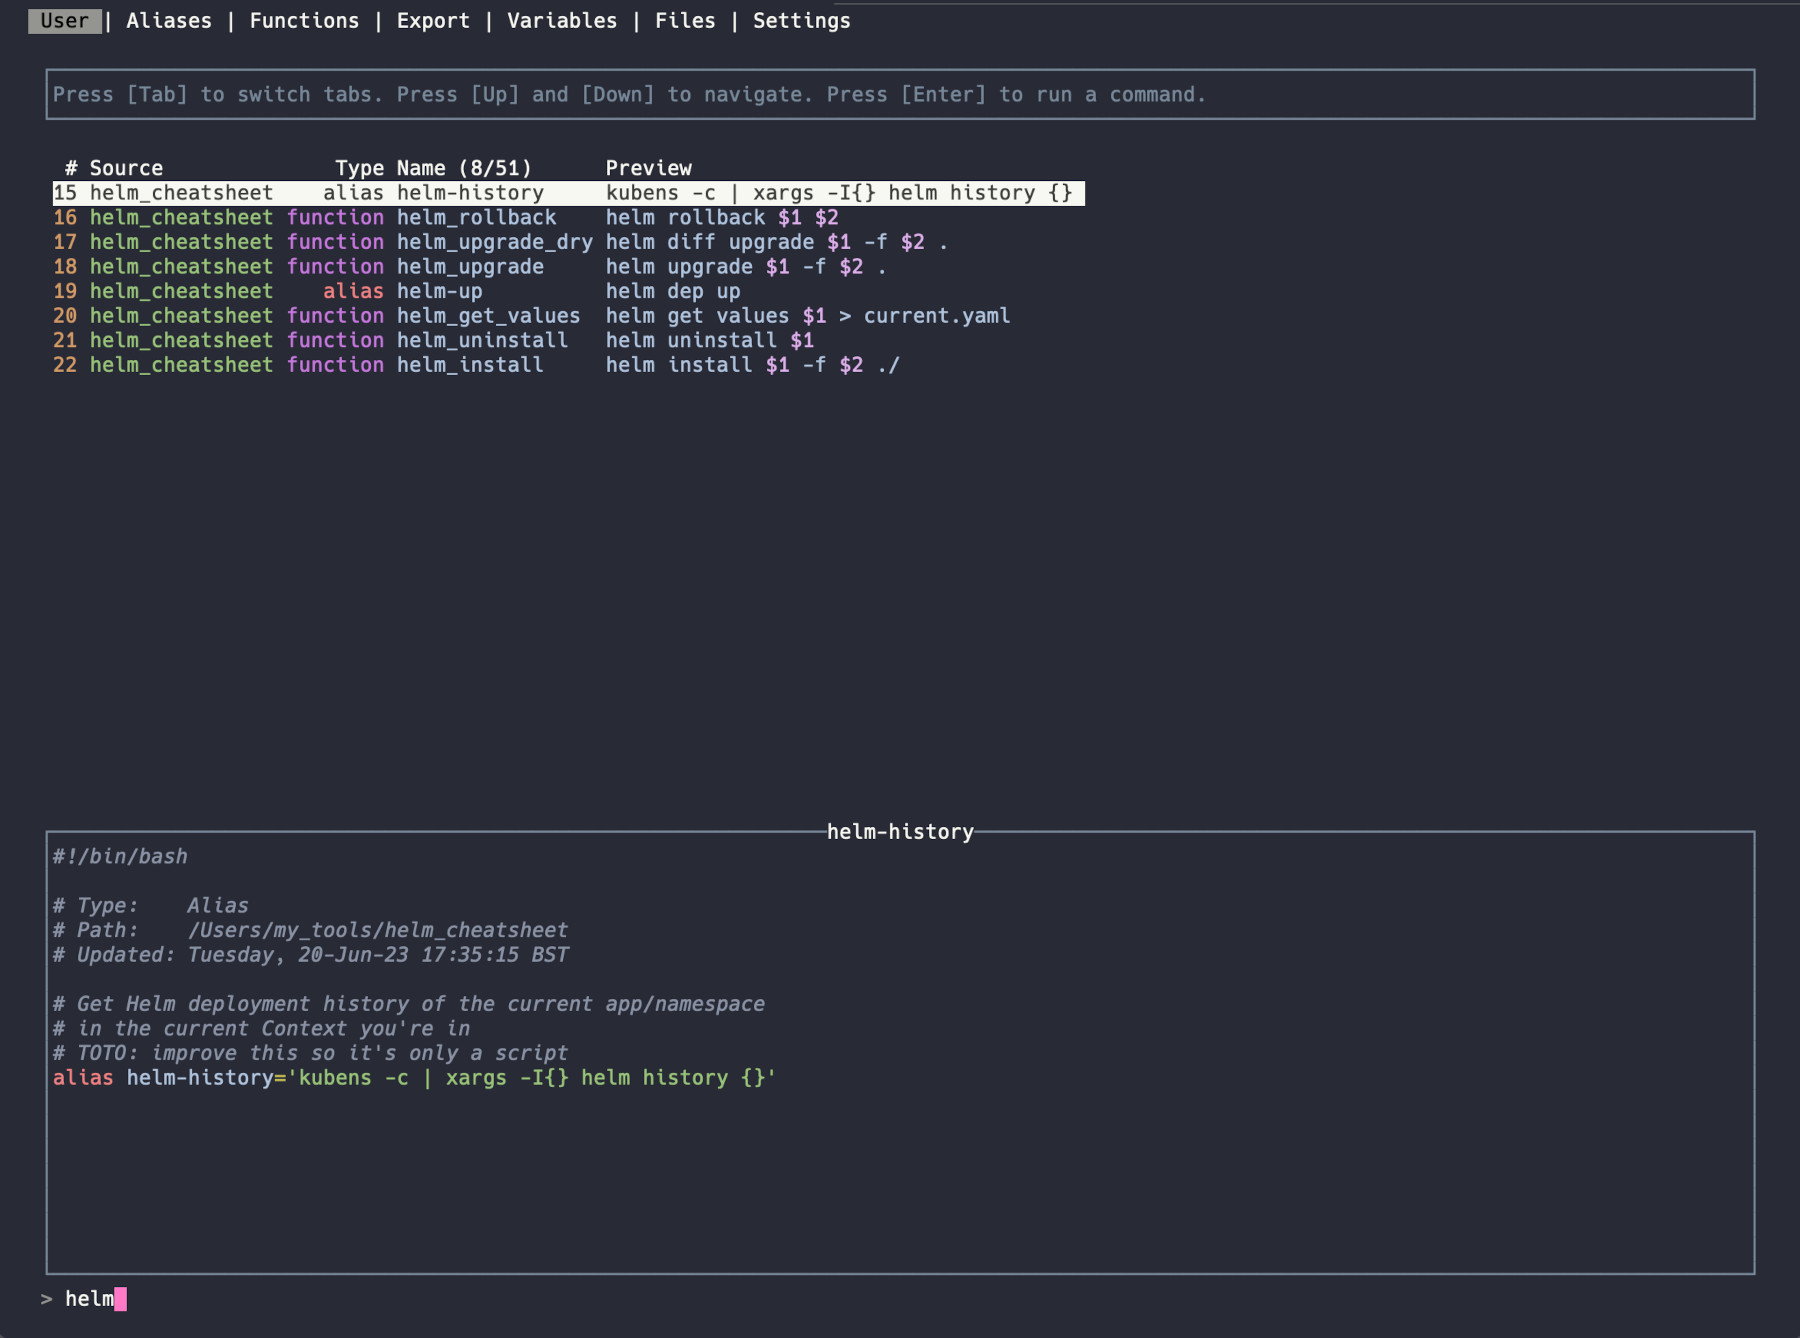This screenshot has height=1338, width=1800.
Task: Pick the helm_upgrade function row
Action: tap(470, 267)
